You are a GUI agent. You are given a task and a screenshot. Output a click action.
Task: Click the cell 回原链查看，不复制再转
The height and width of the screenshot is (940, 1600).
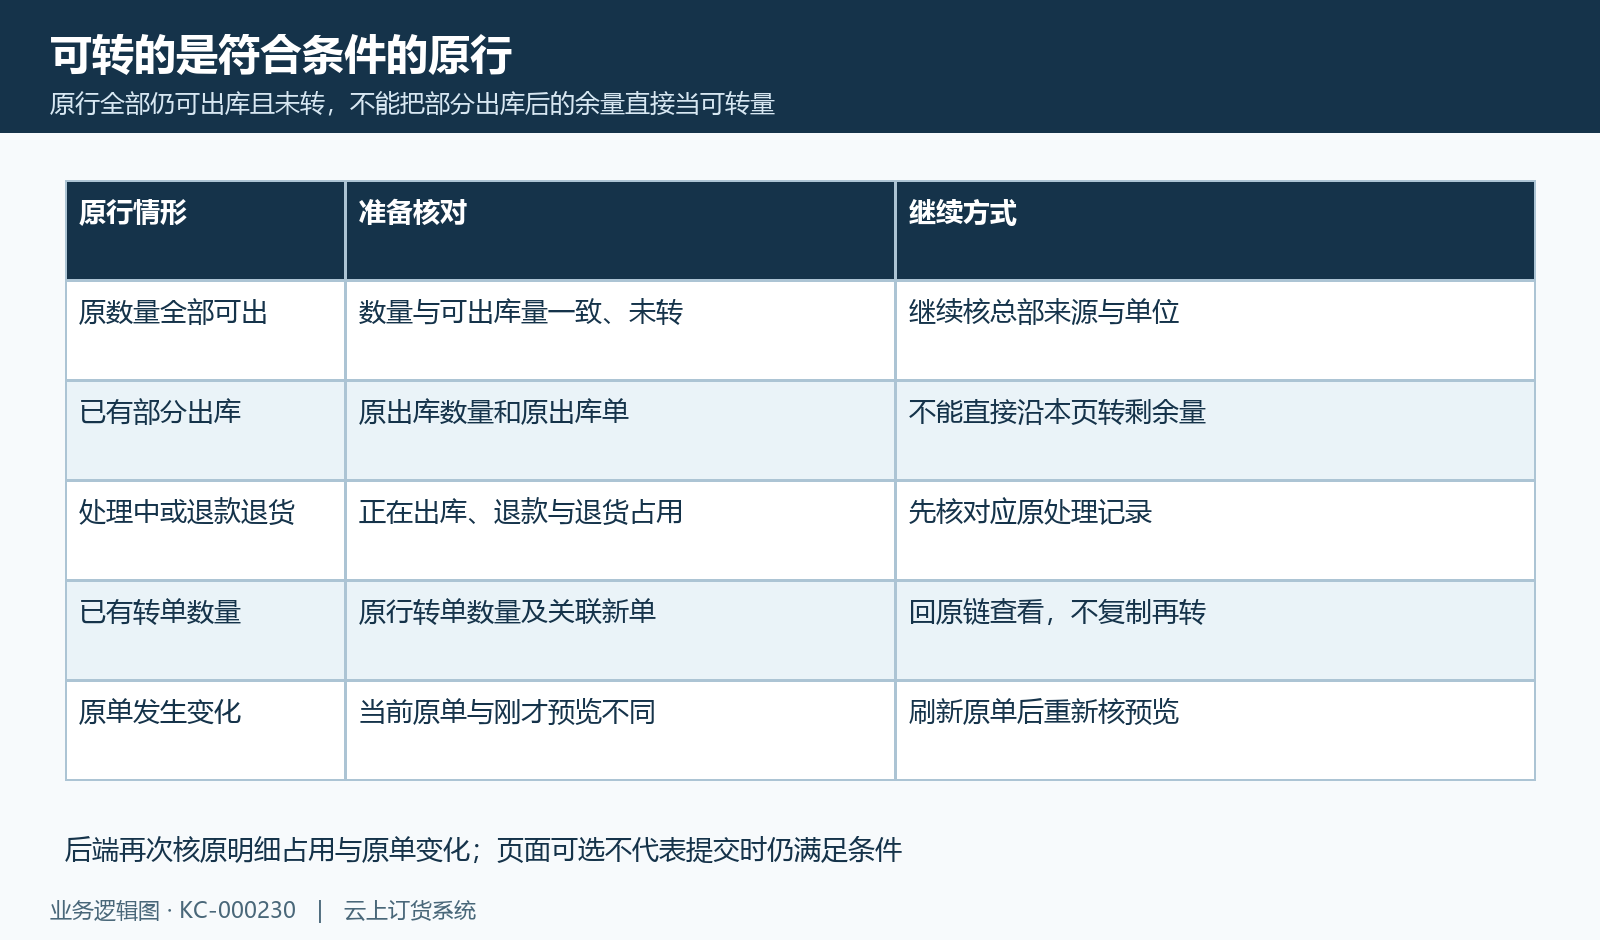click(x=1215, y=631)
